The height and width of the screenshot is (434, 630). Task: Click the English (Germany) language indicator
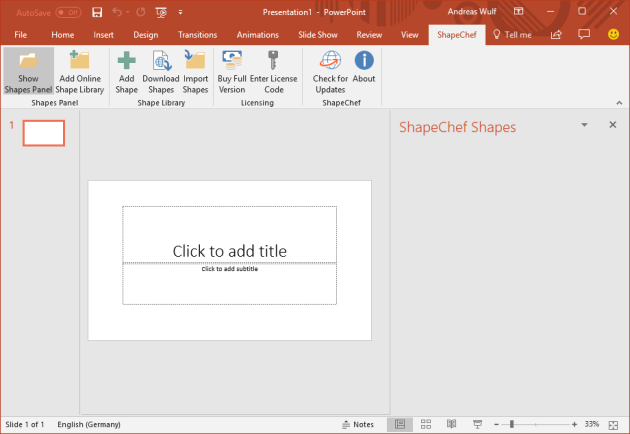[x=89, y=424]
